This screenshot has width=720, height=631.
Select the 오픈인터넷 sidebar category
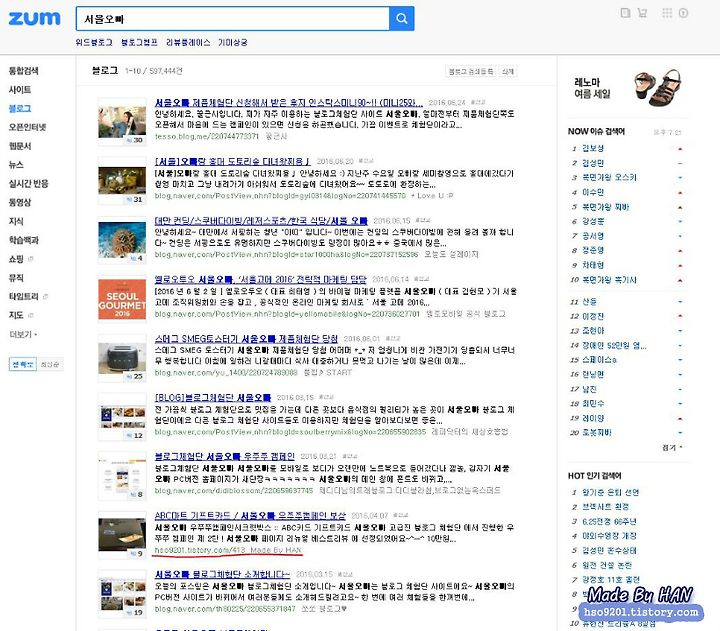click(27, 127)
